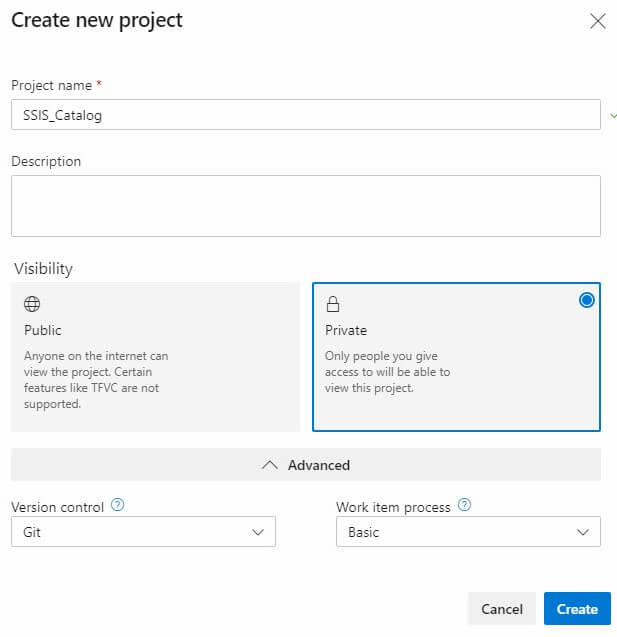This screenshot has height=637, width=617.
Task: Open the Version control Git dropdown
Action: click(x=143, y=532)
